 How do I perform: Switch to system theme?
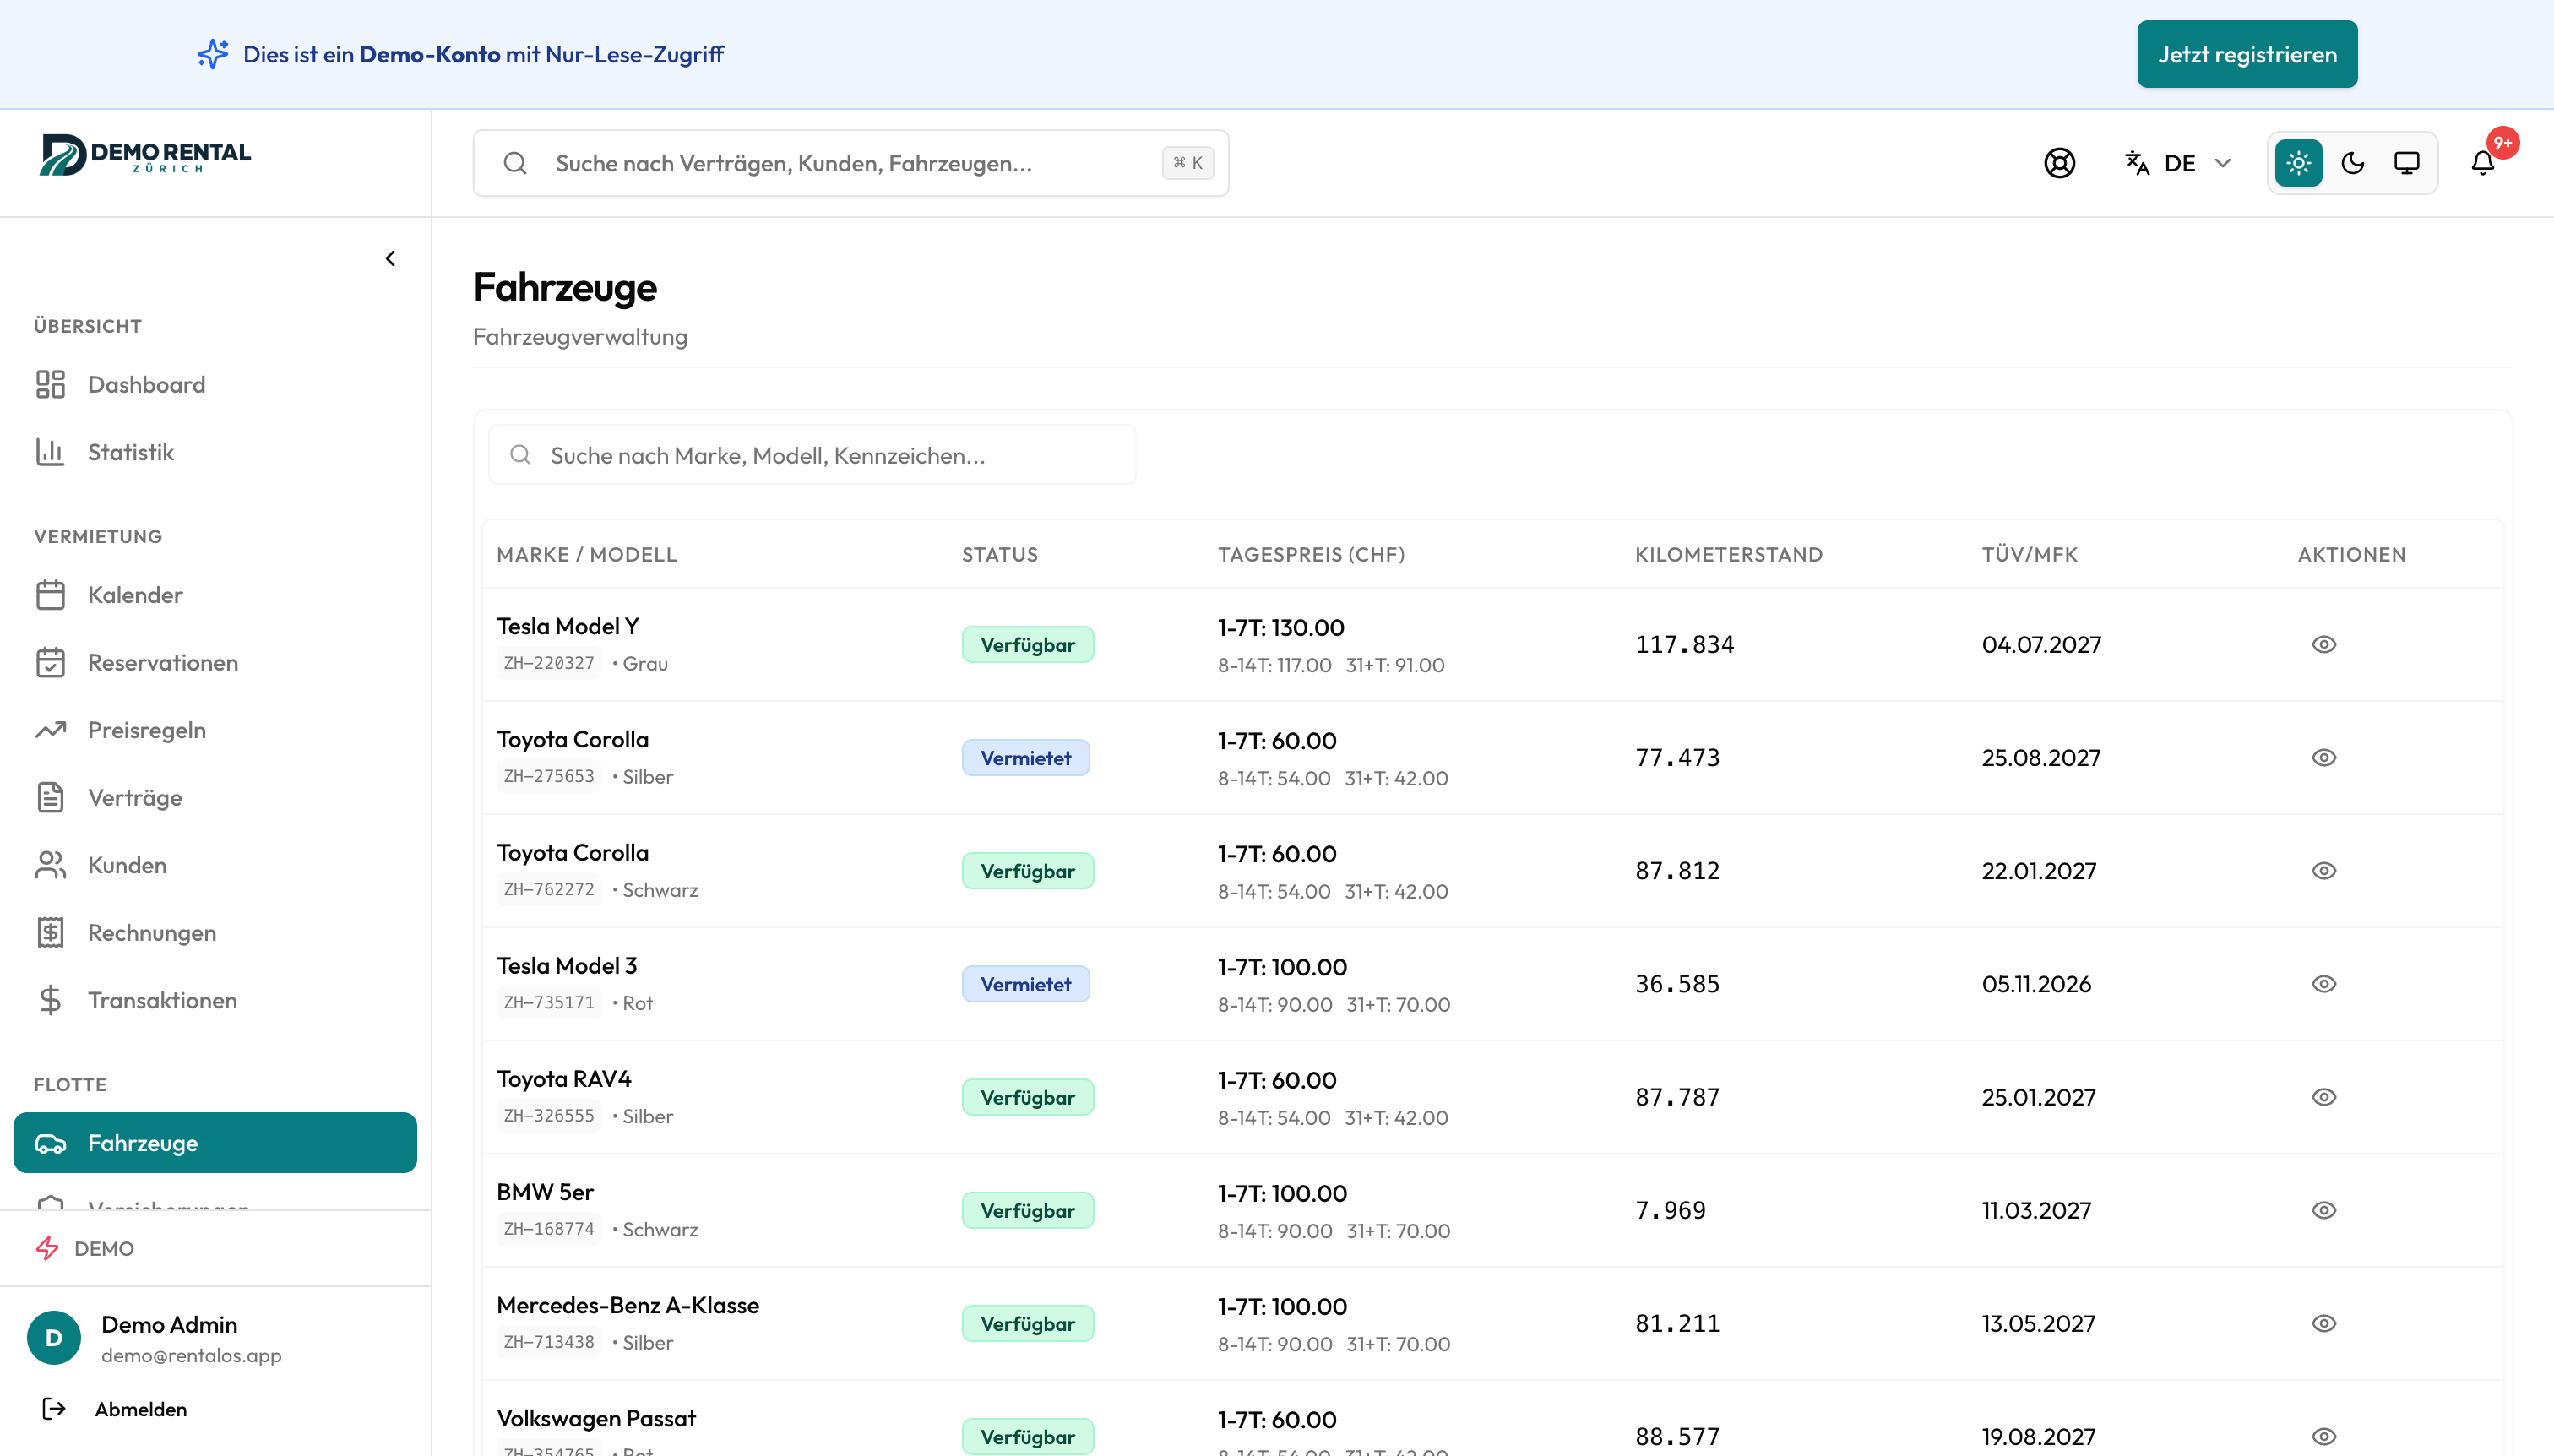point(2406,163)
